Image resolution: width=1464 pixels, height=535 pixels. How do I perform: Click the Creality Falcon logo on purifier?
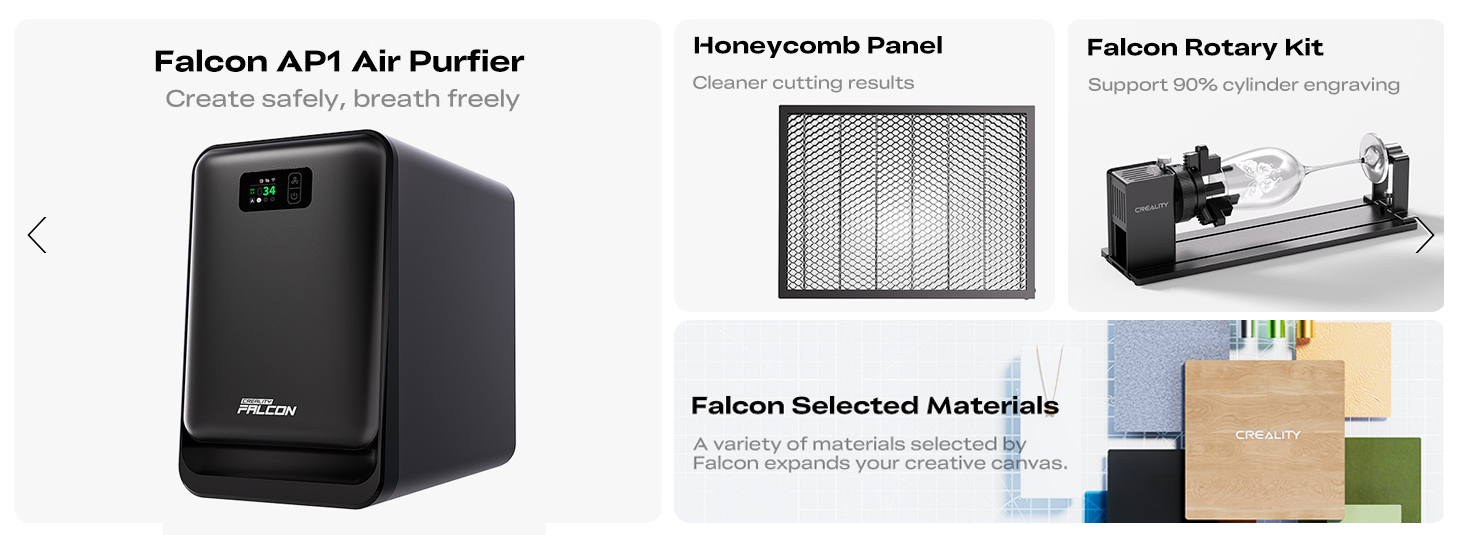click(266, 405)
